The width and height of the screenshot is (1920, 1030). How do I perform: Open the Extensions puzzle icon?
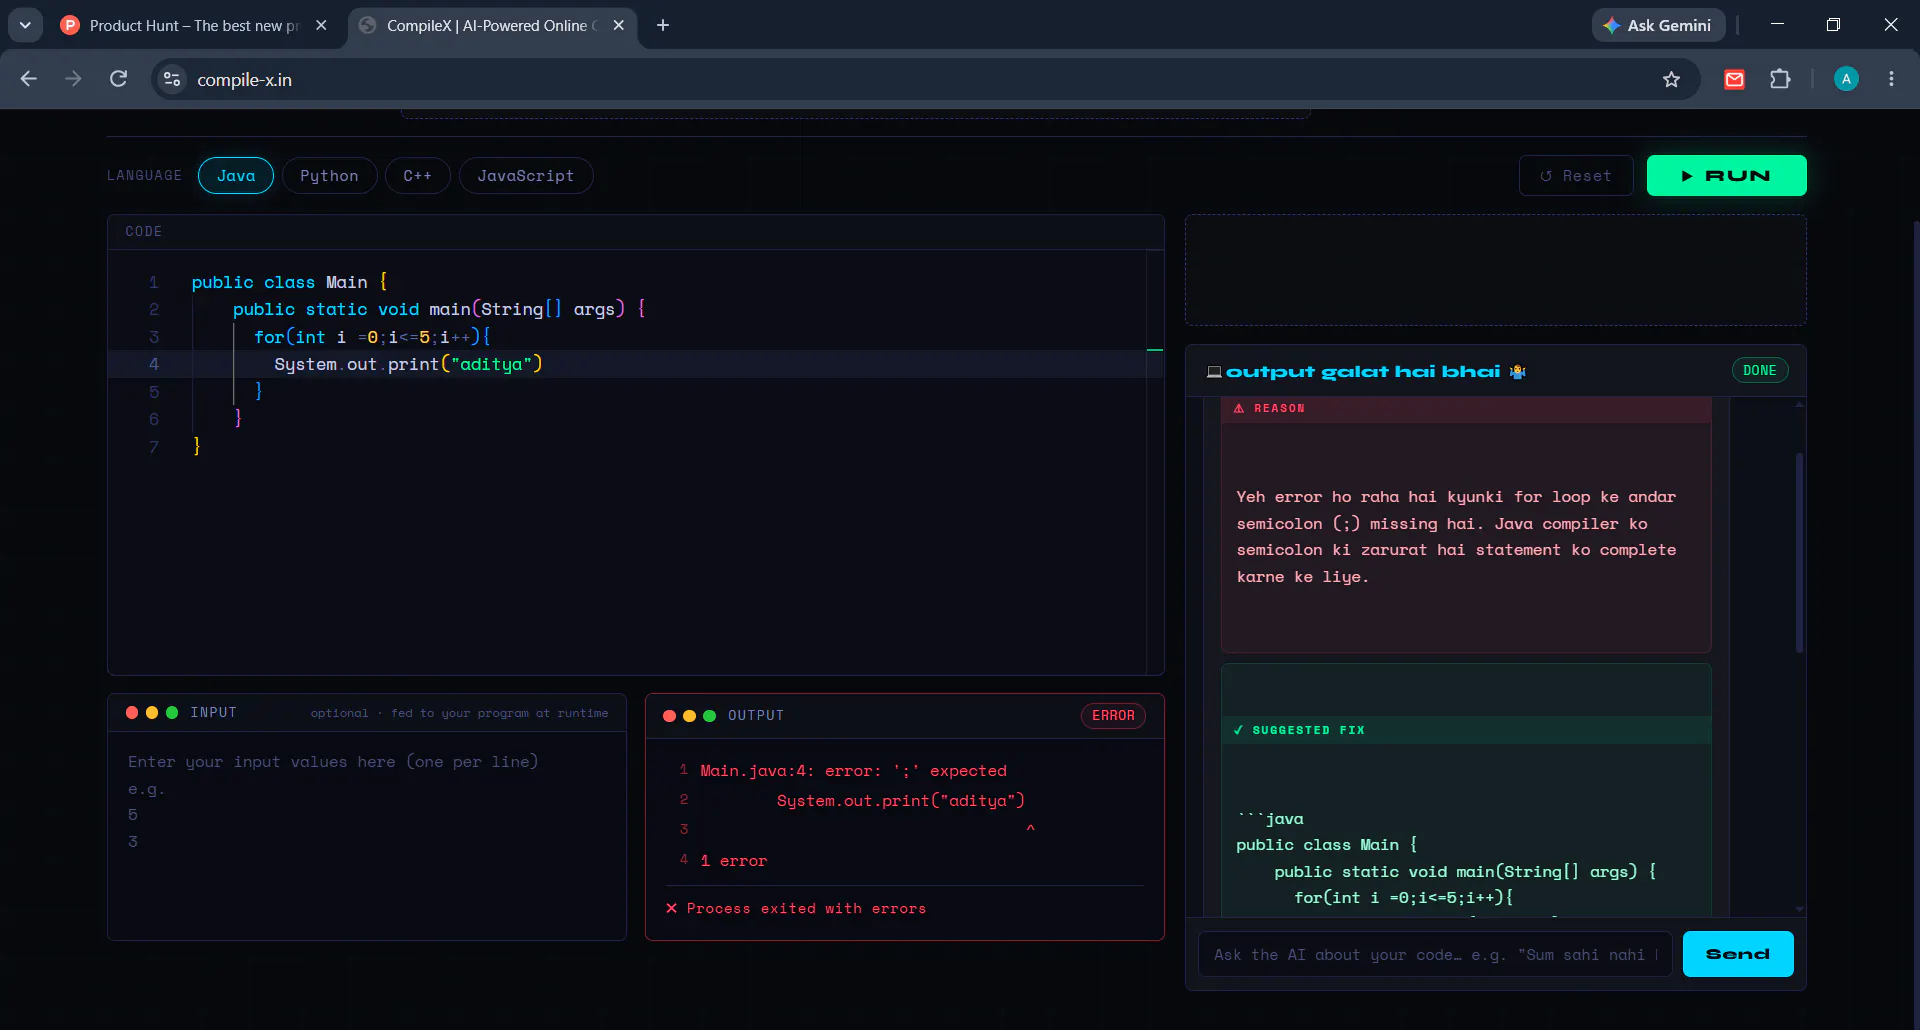1780,79
